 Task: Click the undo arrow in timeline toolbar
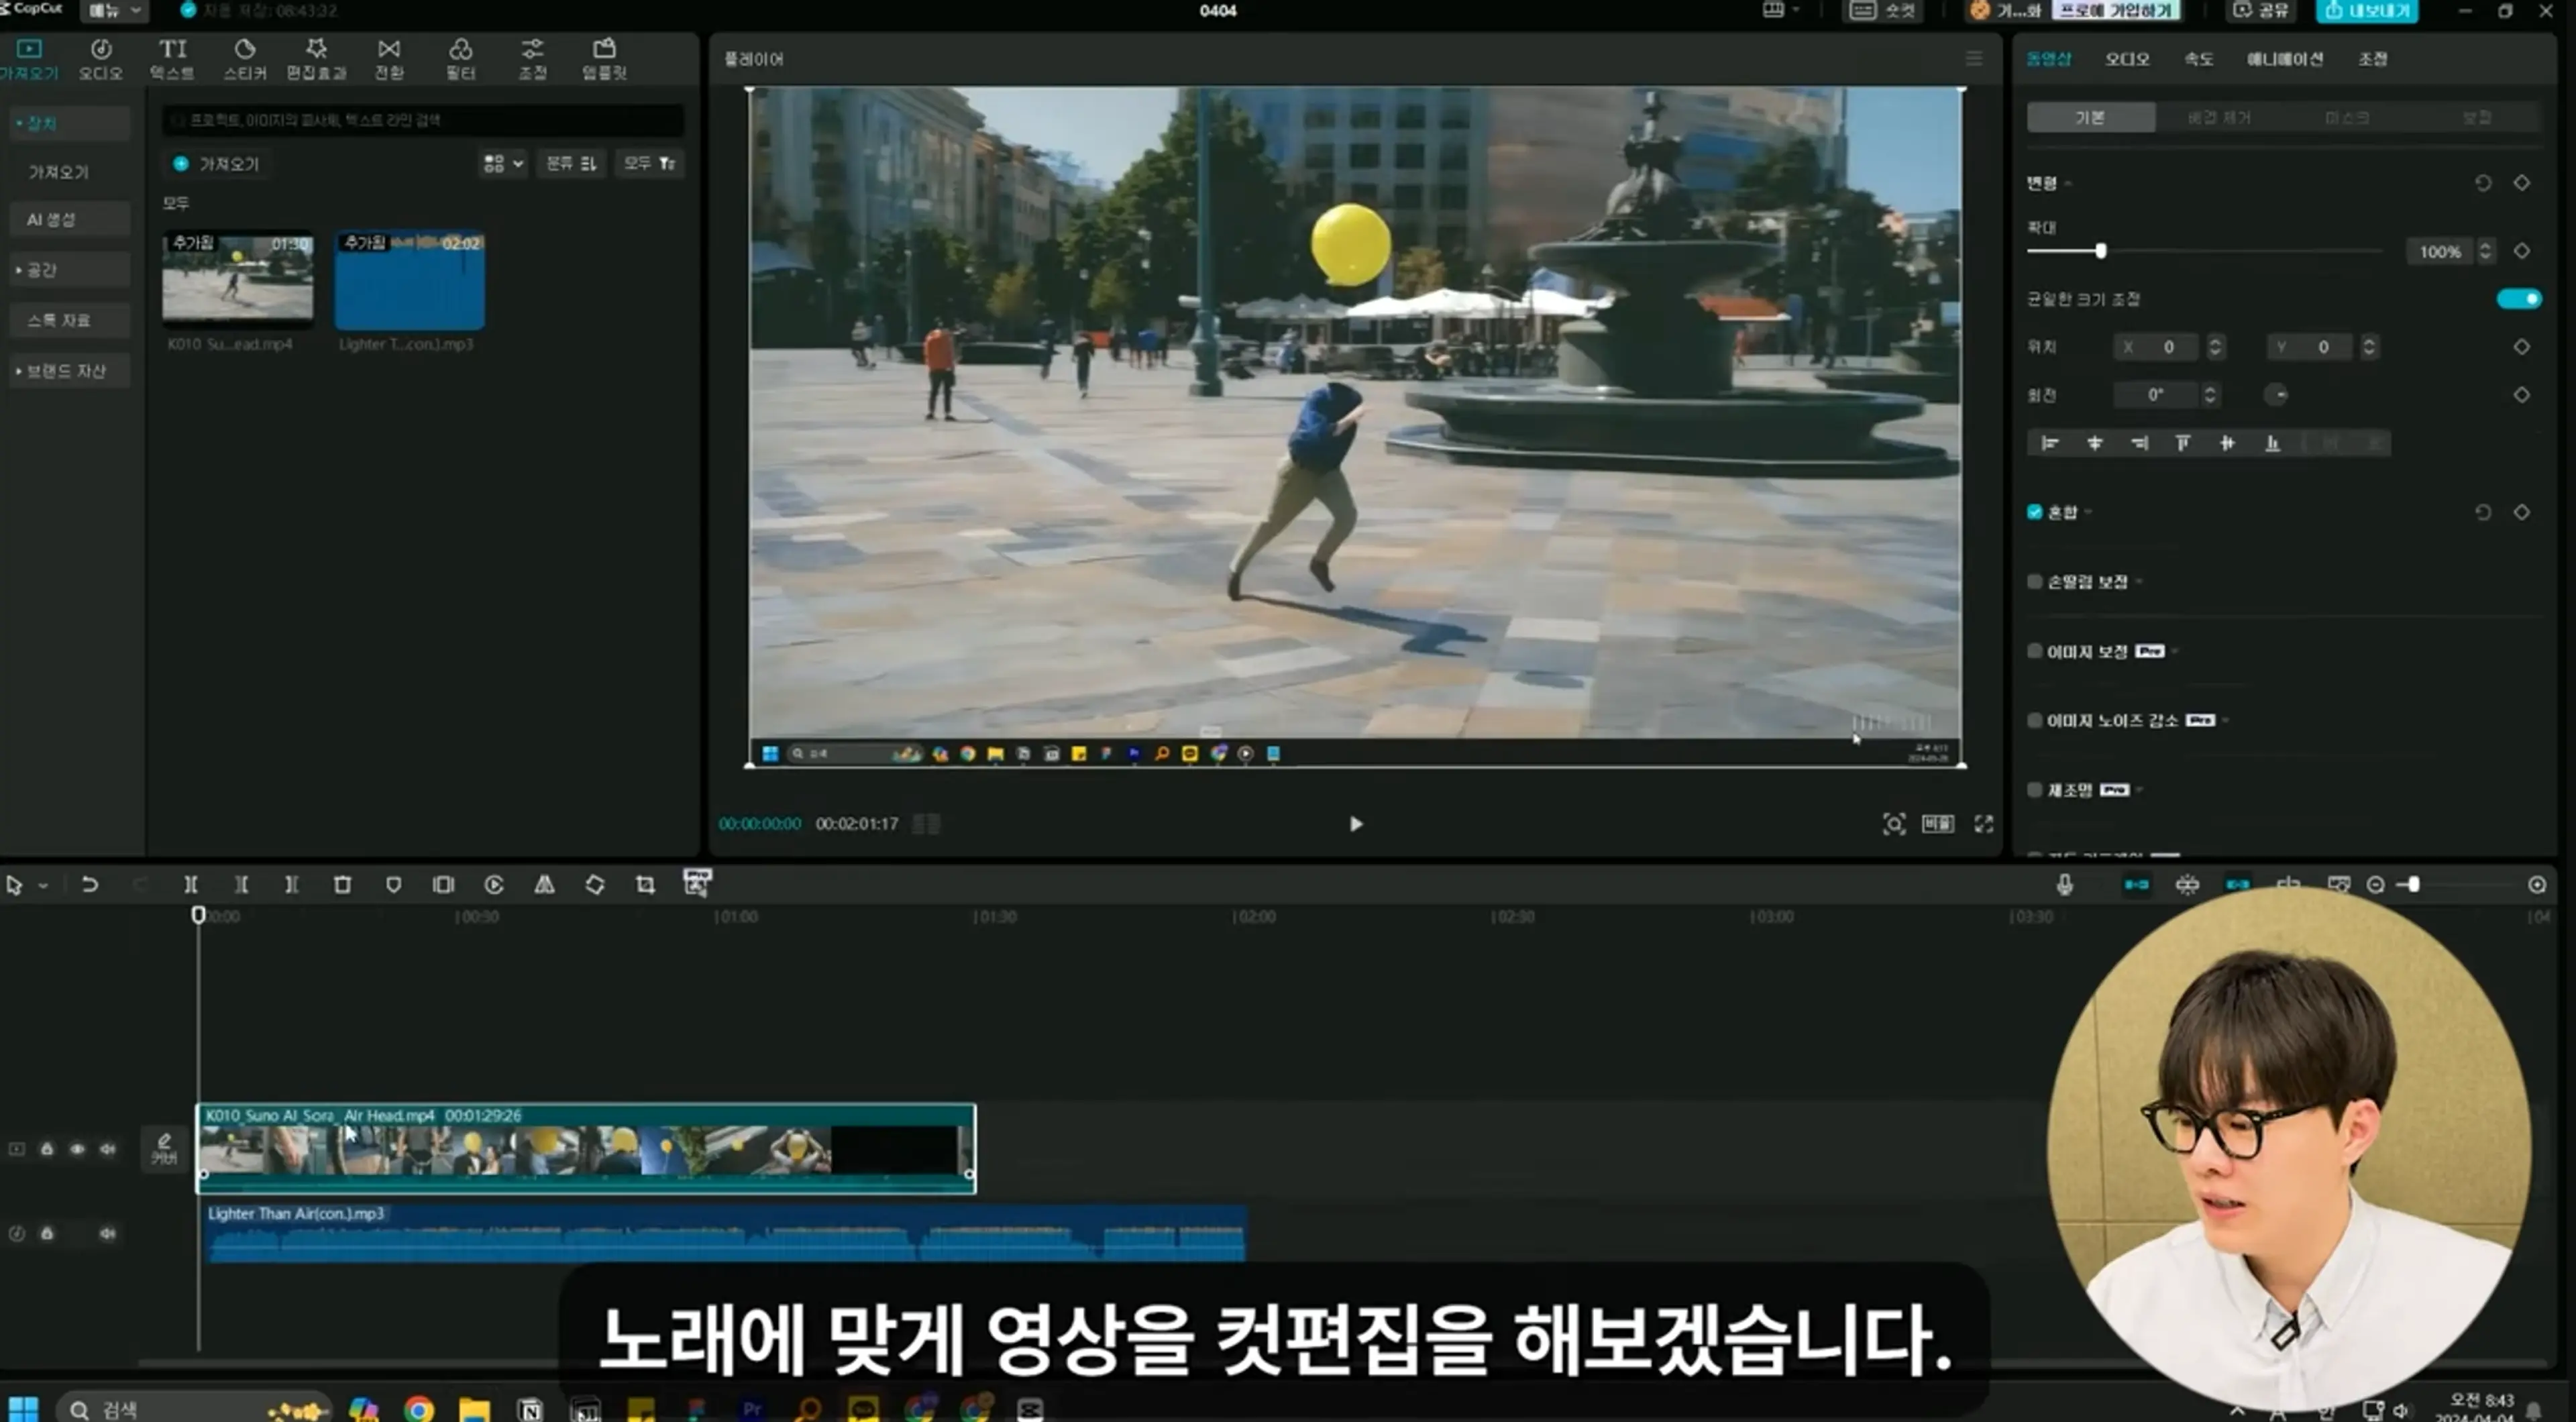coord(89,885)
